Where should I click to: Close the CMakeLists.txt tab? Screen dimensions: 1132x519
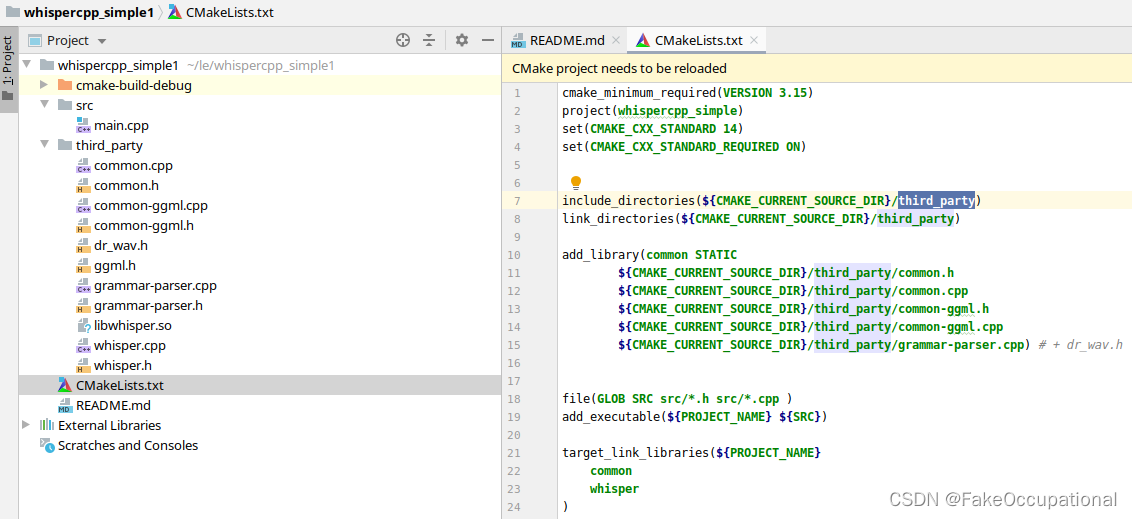click(754, 40)
